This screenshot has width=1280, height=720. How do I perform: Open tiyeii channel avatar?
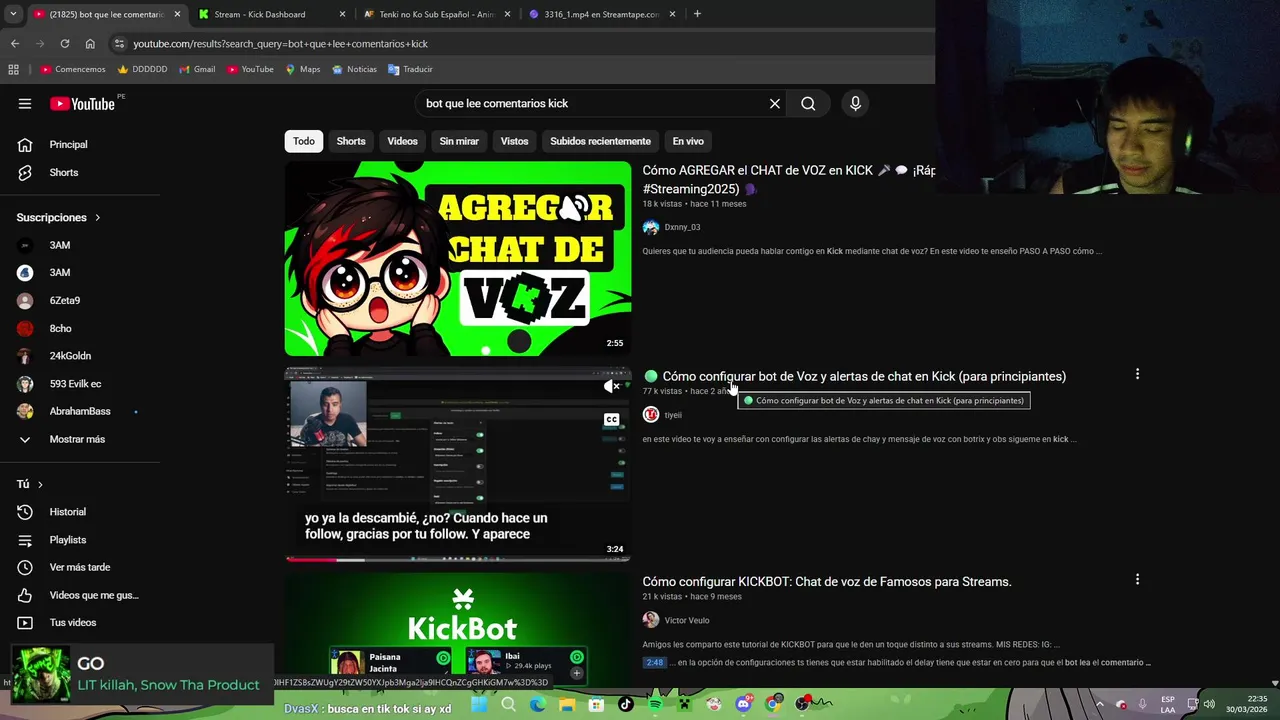point(651,415)
